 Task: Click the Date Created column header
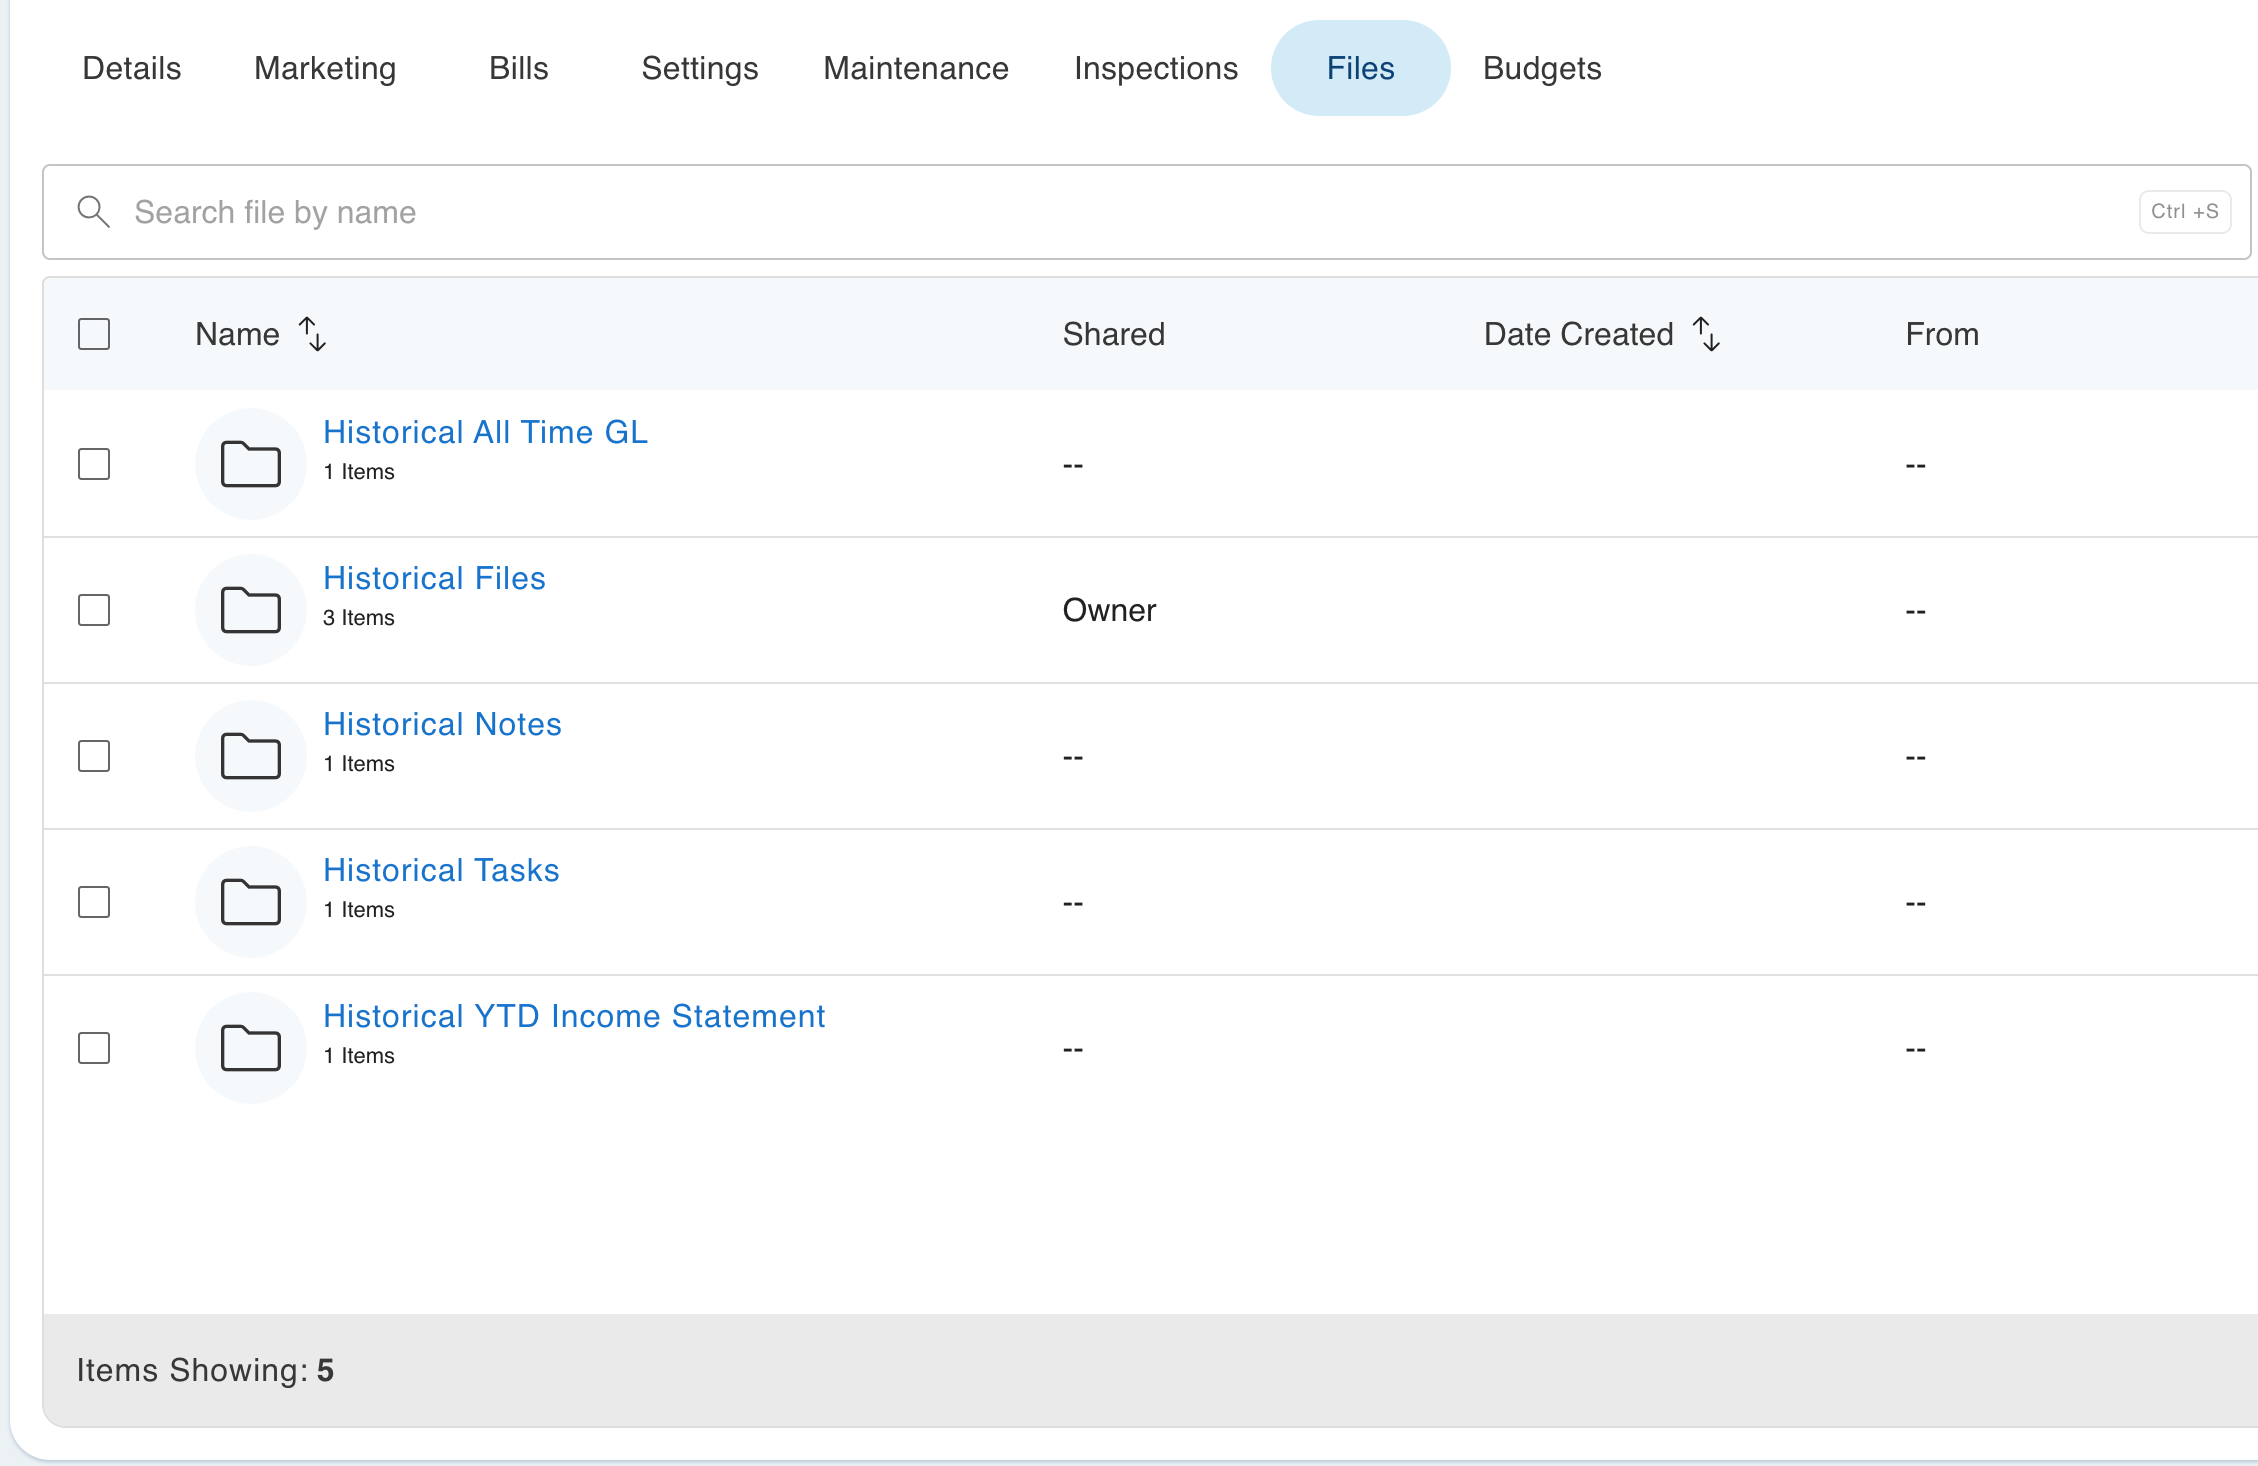point(1578,334)
